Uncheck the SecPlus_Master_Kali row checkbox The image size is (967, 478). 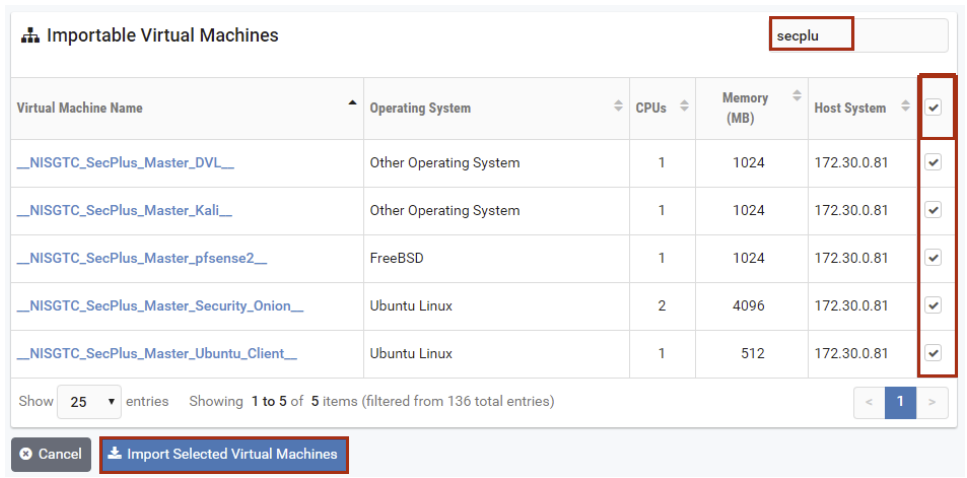[934, 210]
